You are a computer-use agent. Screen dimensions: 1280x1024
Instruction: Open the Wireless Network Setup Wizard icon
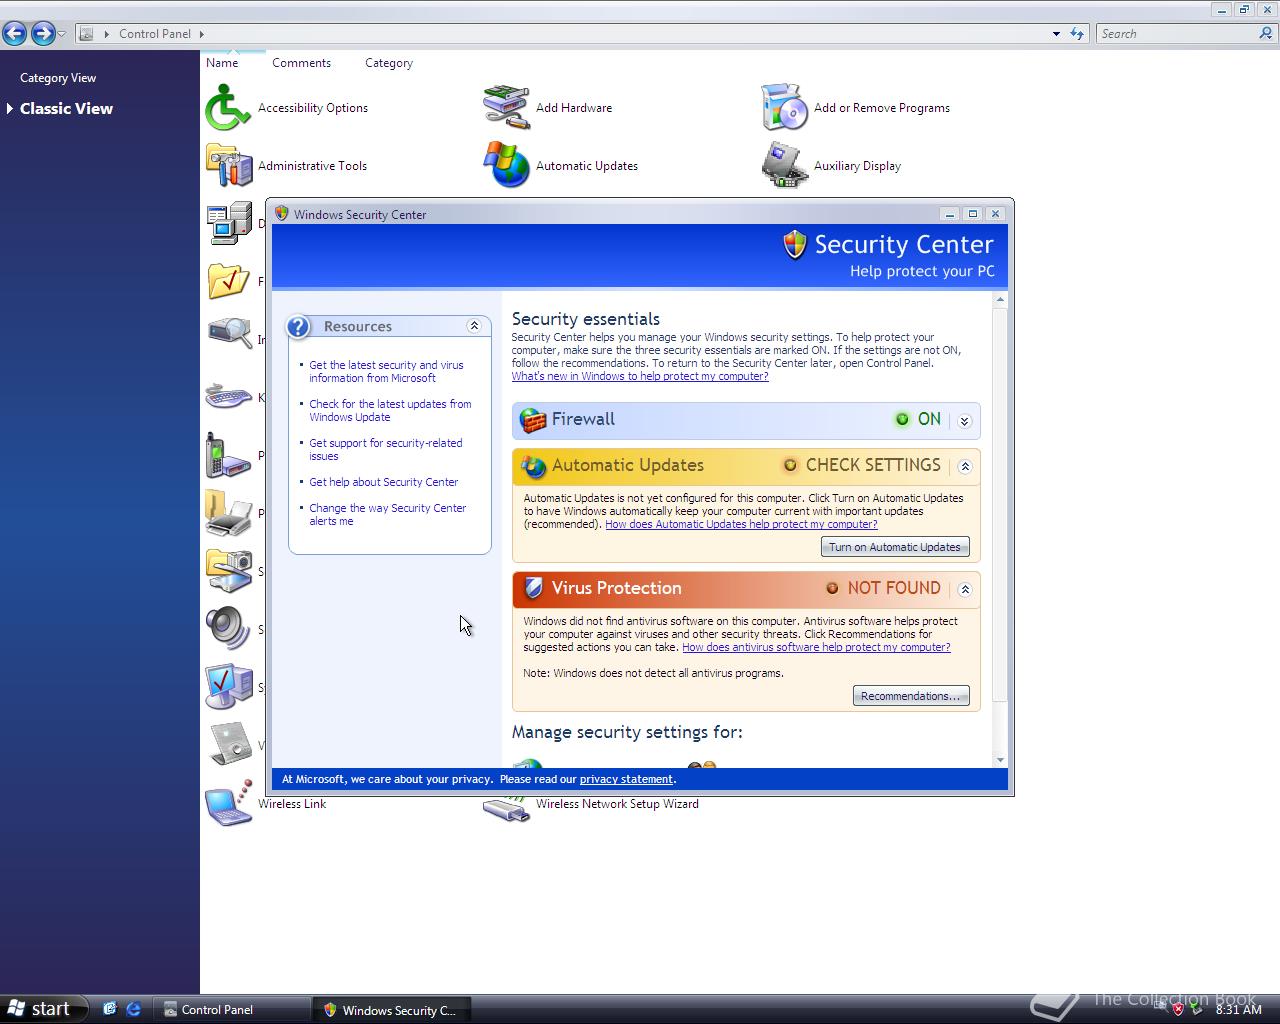506,808
